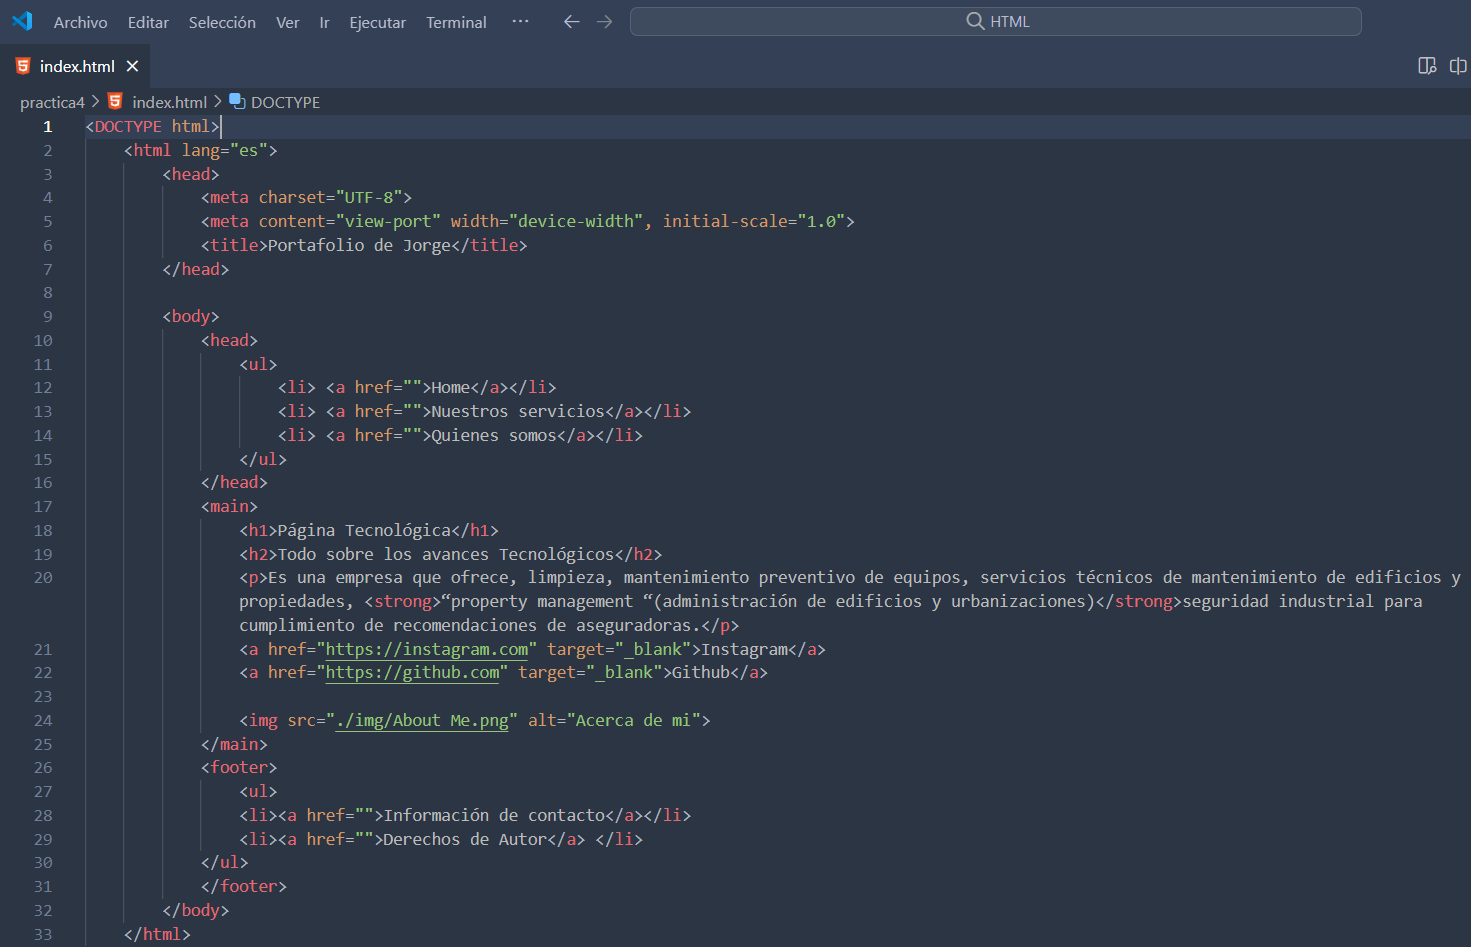Open the Ver menu
Image resolution: width=1471 pixels, height=947 pixels.
(288, 22)
